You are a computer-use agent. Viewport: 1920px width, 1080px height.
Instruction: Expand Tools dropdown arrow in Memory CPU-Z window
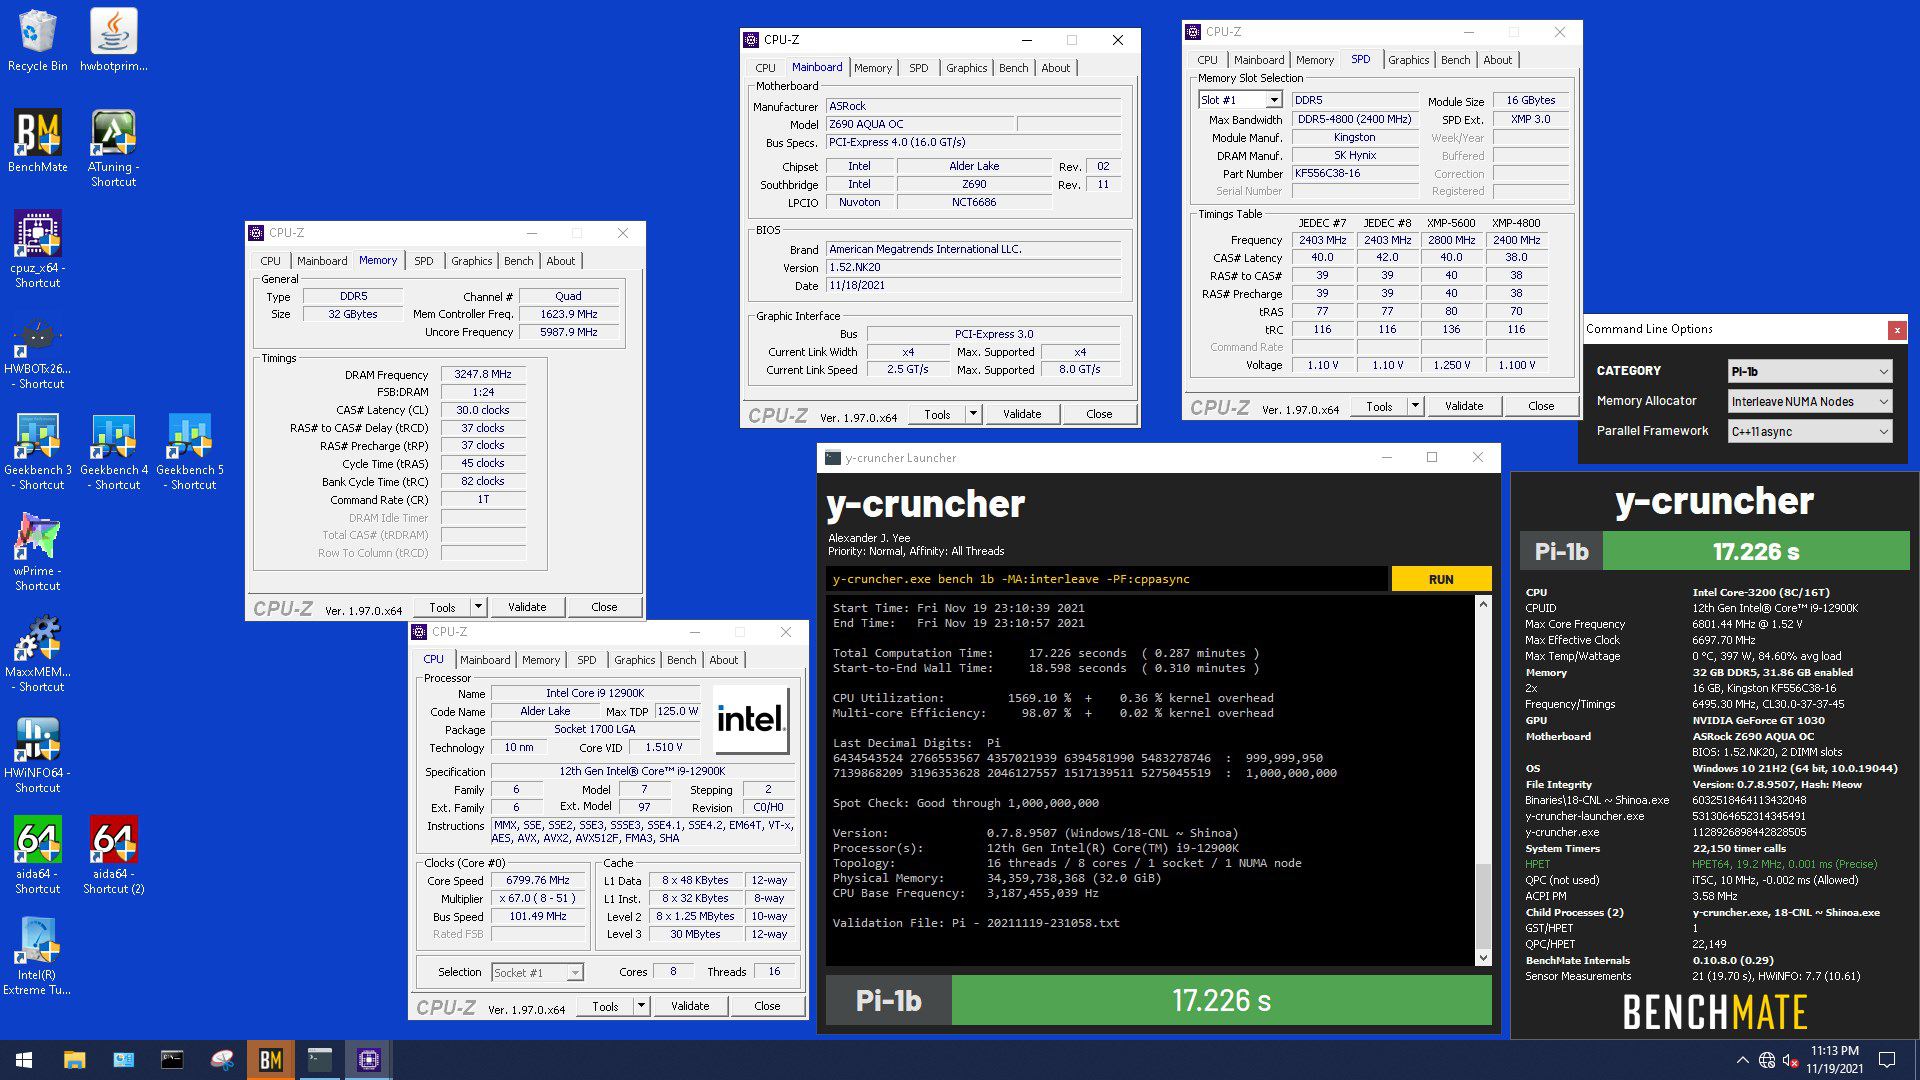478,607
